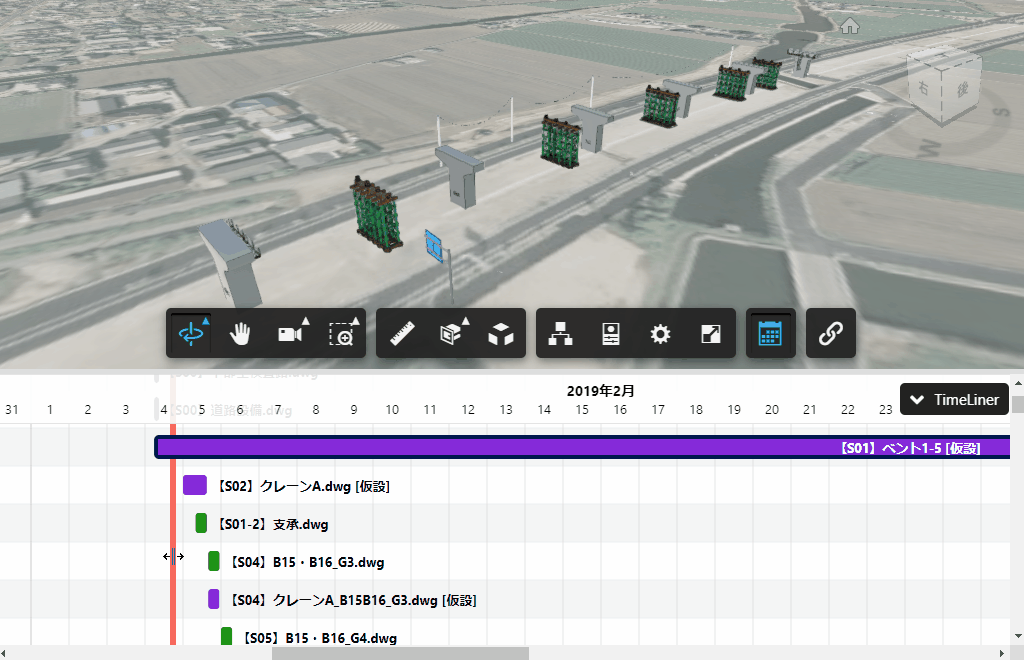Image resolution: width=1024 pixels, height=660 pixels.
Task: Toggle full screen mode icon
Action: [x=711, y=334]
